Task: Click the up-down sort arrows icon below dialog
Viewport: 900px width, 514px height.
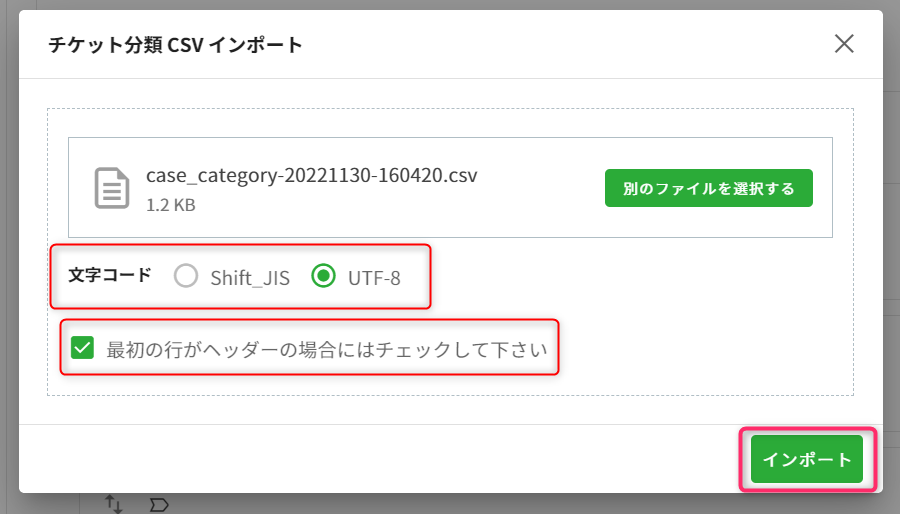Action: pos(114,504)
